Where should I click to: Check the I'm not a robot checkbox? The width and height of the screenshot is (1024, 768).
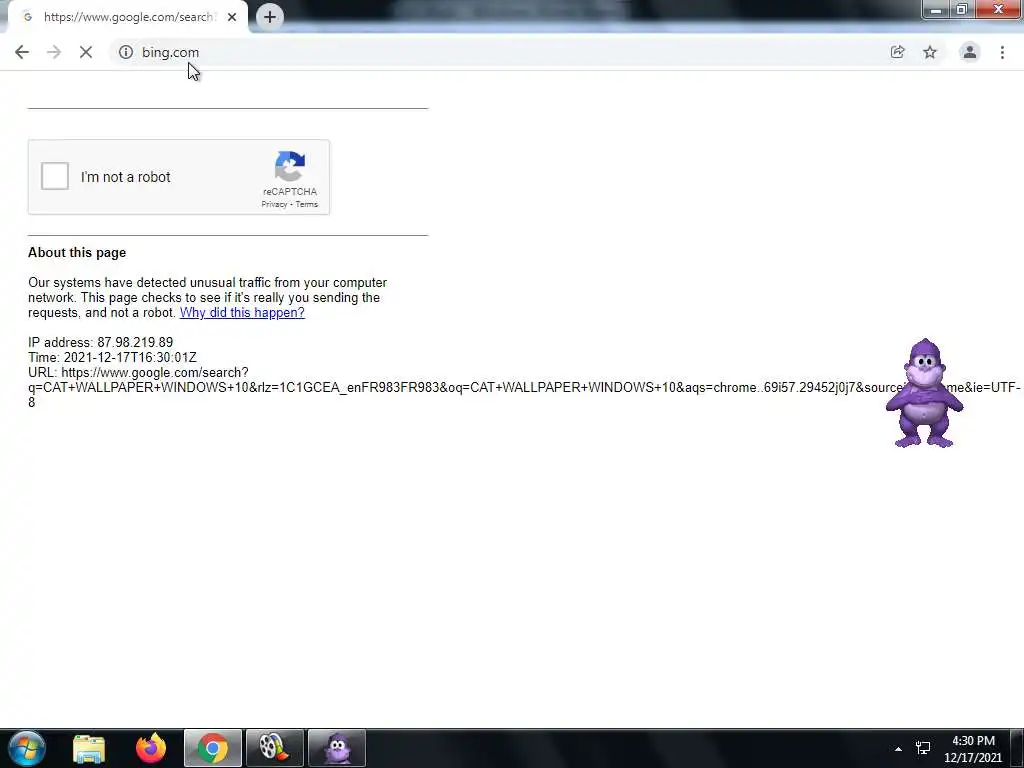[55, 176]
